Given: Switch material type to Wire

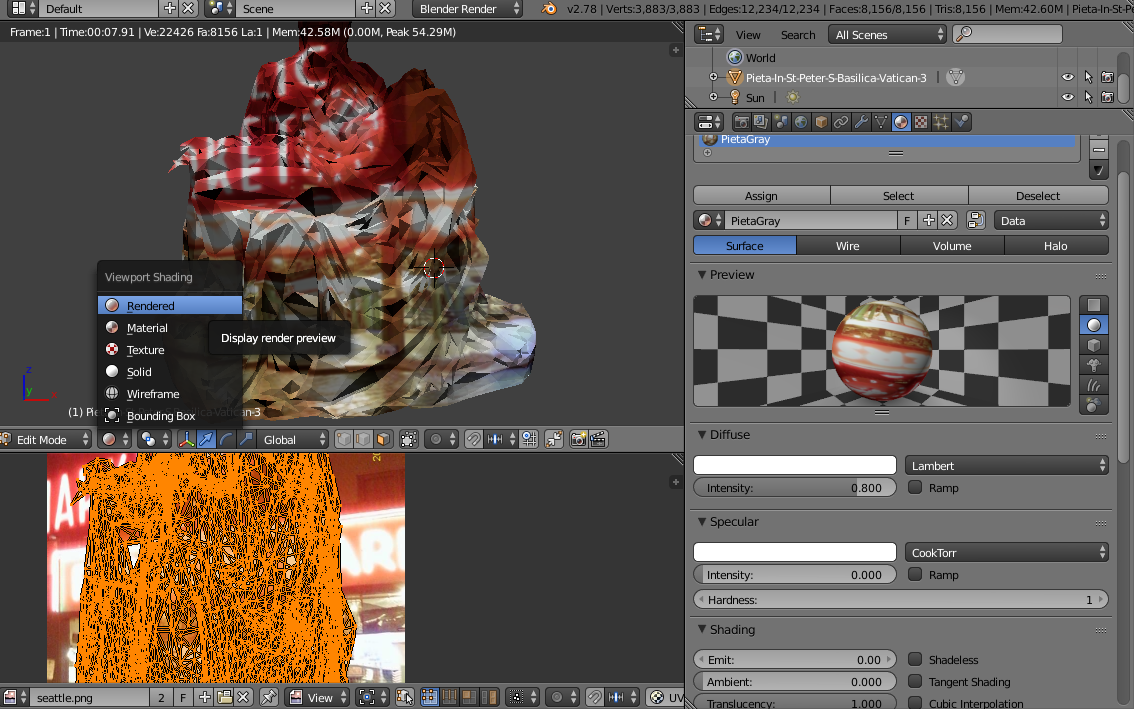Looking at the screenshot, I should pos(848,245).
